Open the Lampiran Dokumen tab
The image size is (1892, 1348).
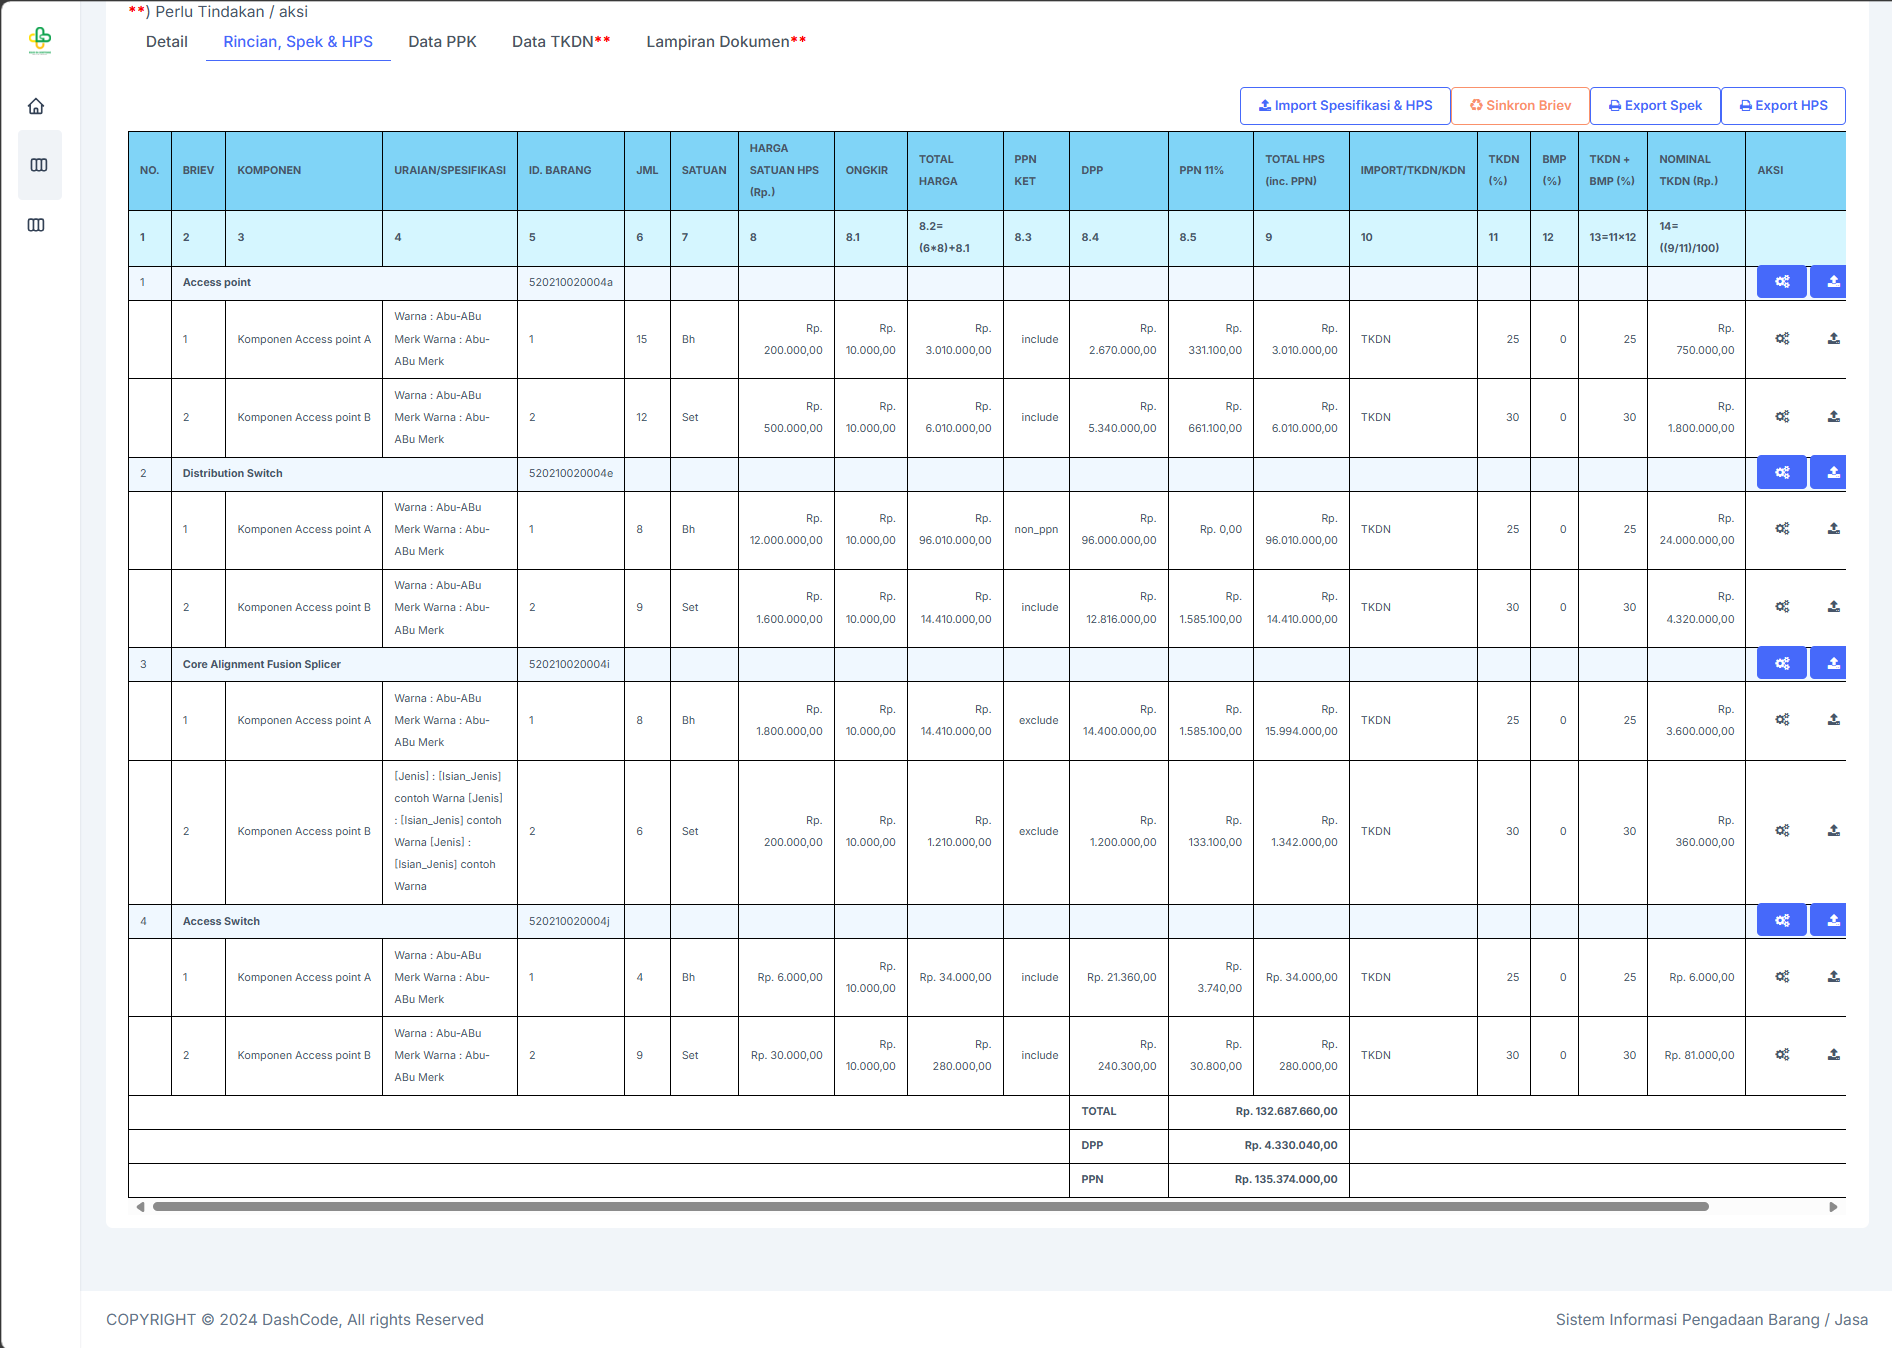(x=725, y=42)
